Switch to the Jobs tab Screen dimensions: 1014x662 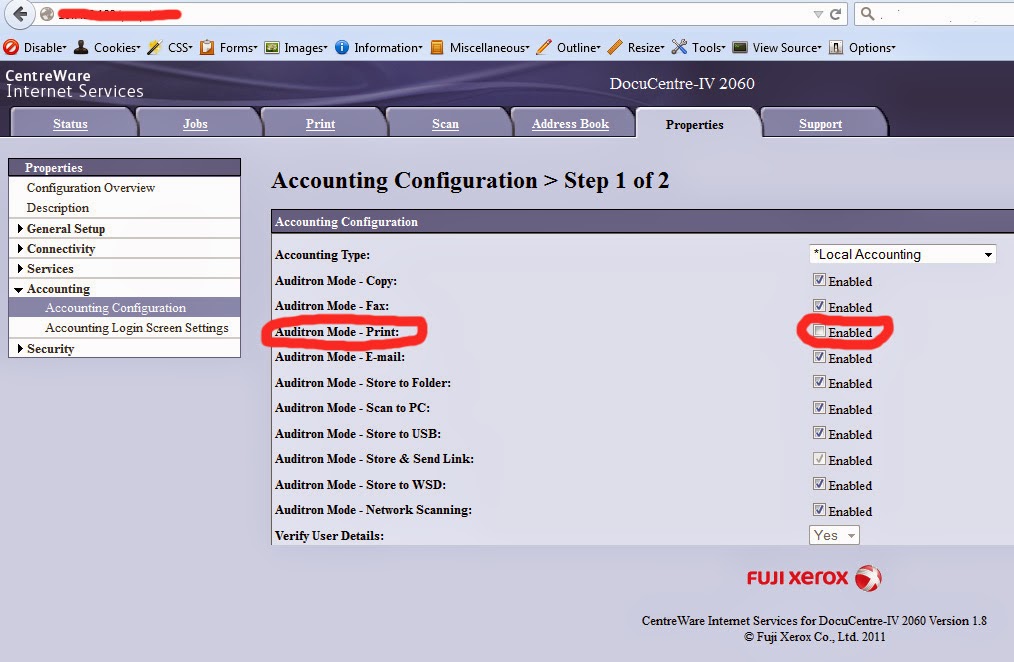(x=195, y=123)
